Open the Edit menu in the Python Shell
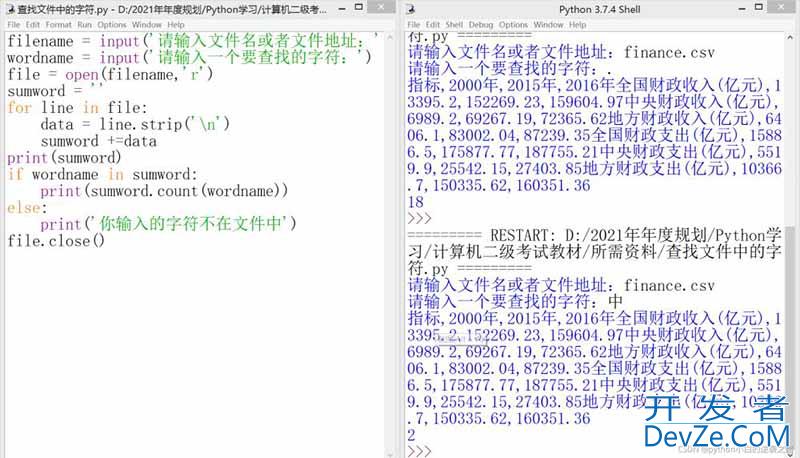 coord(433,24)
